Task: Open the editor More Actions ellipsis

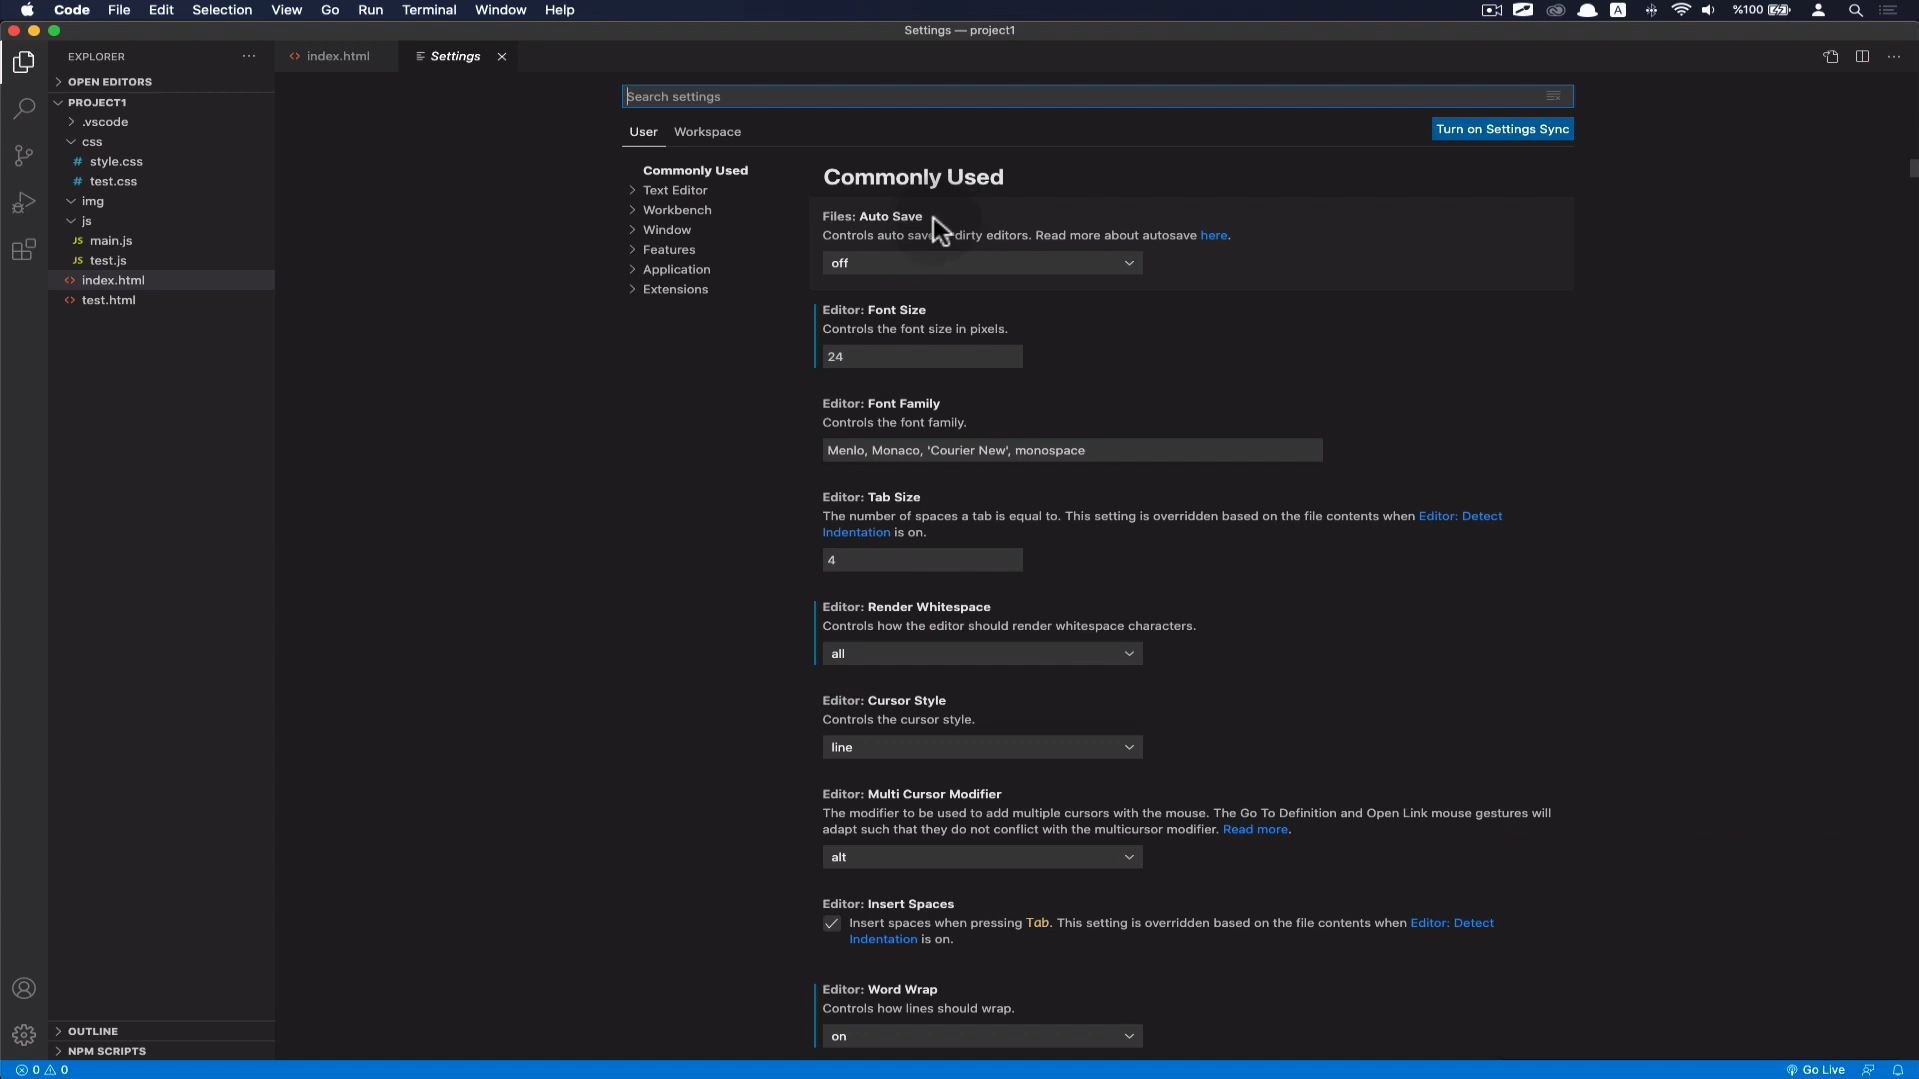Action: tap(1894, 57)
